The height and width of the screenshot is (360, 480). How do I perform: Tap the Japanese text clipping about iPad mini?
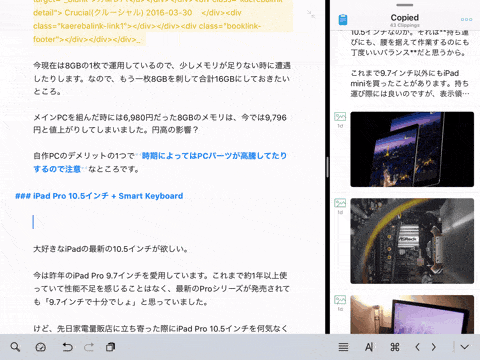(x=410, y=83)
